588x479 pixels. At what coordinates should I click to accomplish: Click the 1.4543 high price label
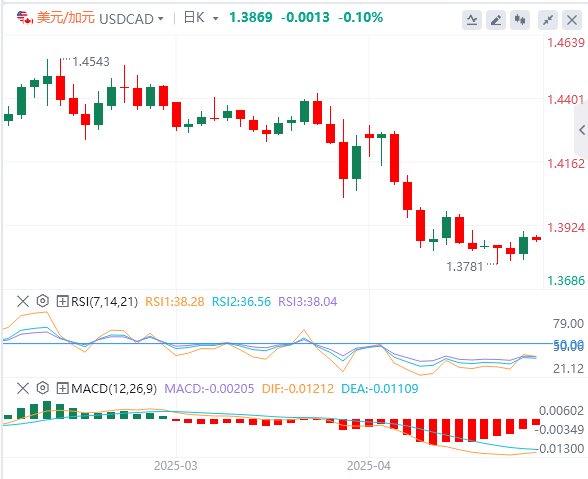coord(91,62)
